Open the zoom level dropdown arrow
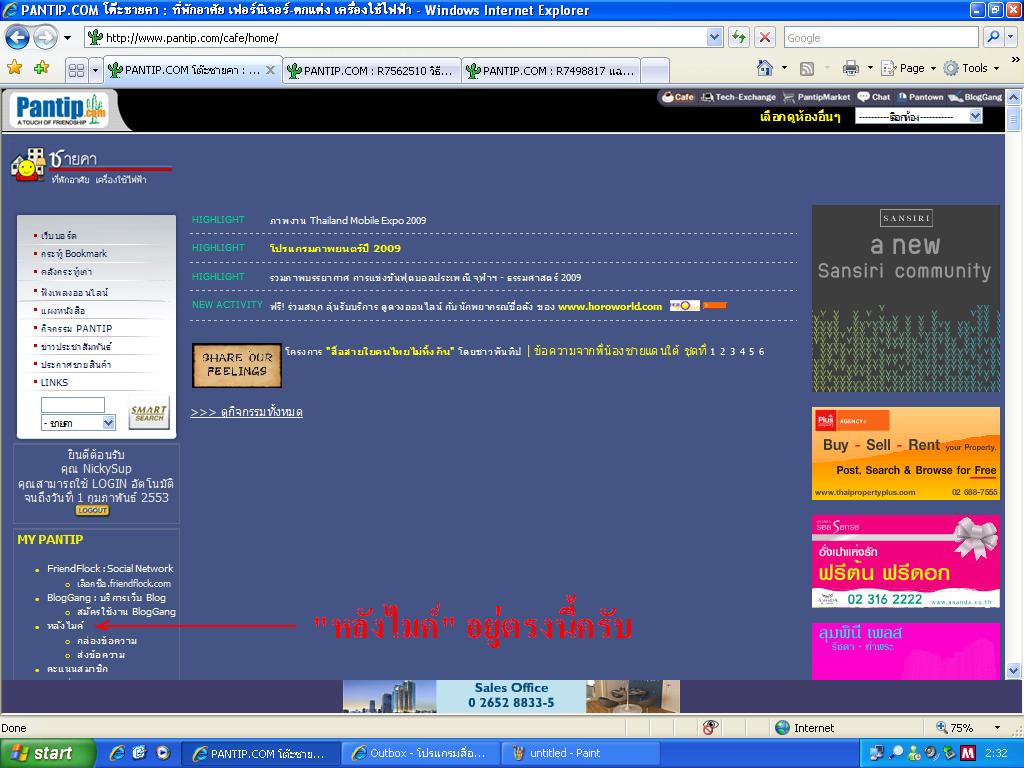 click(x=997, y=728)
